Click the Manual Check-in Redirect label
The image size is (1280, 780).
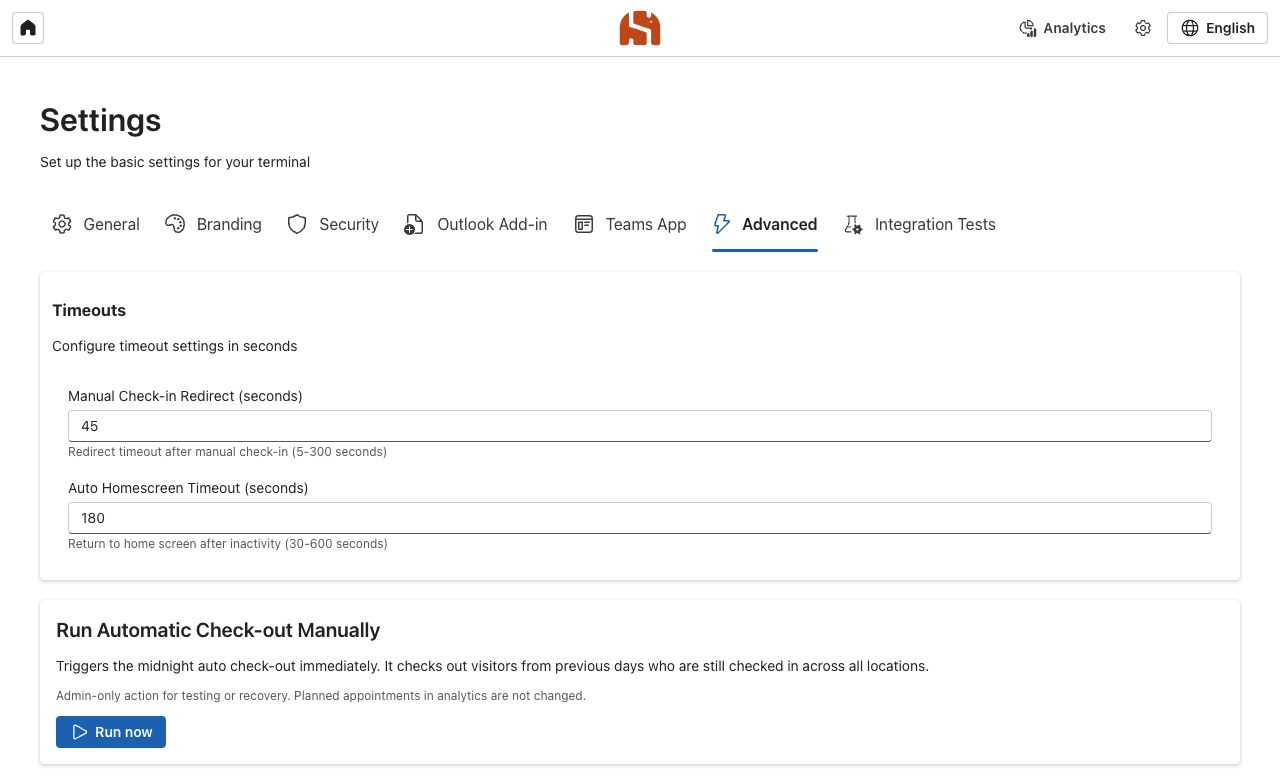[x=185, y=396]
